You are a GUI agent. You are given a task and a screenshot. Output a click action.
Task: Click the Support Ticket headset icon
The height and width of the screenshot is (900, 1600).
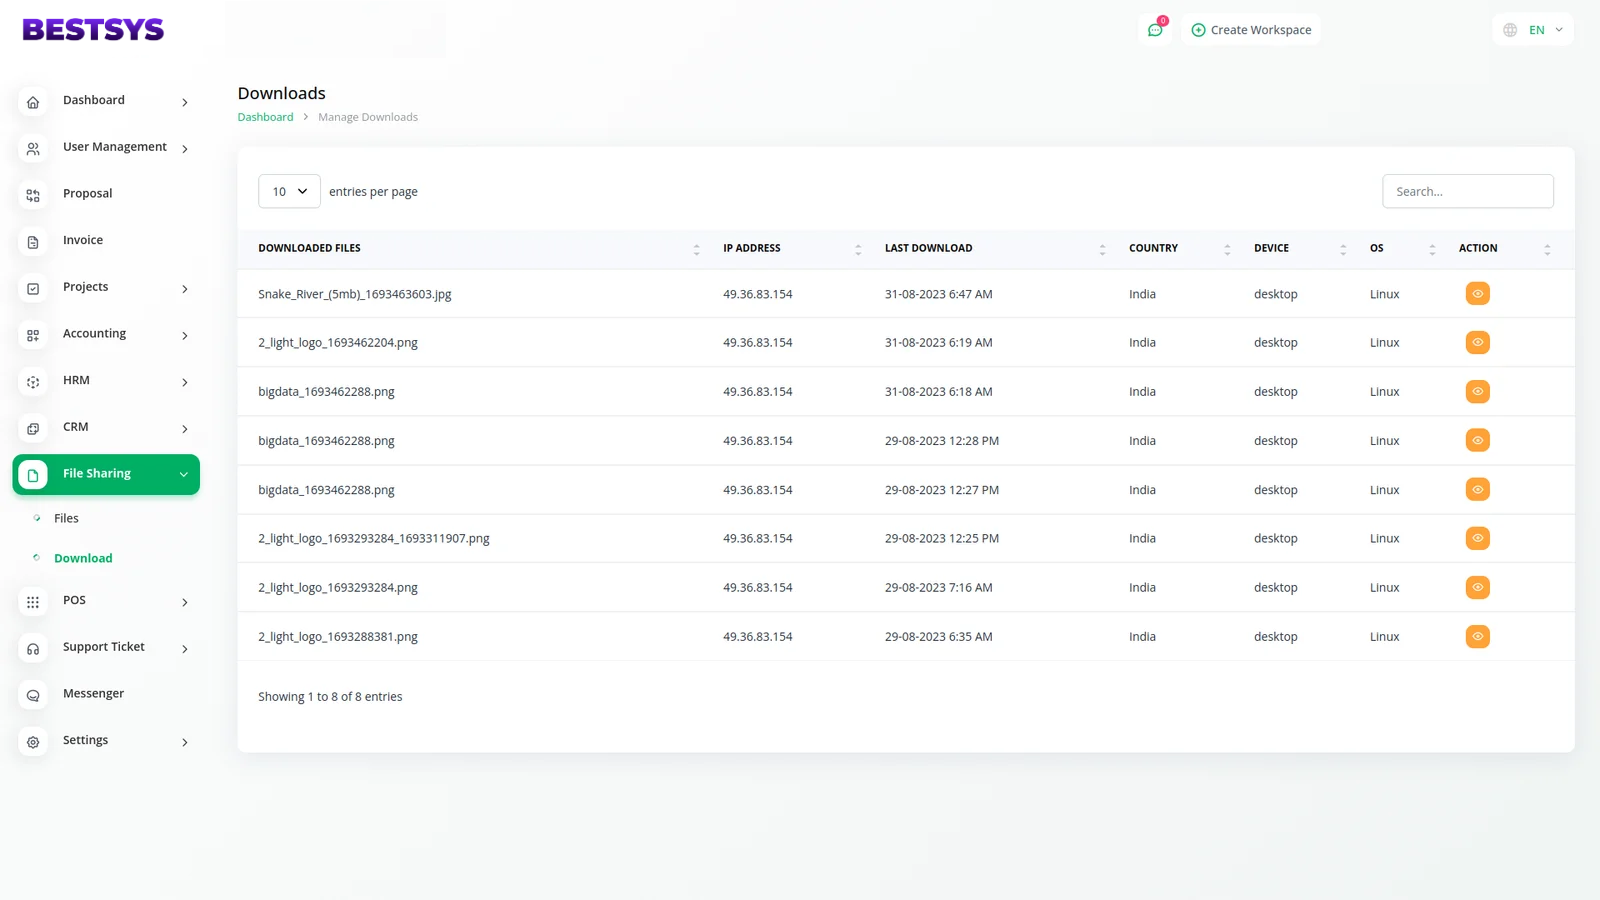[x=33, y=649]
